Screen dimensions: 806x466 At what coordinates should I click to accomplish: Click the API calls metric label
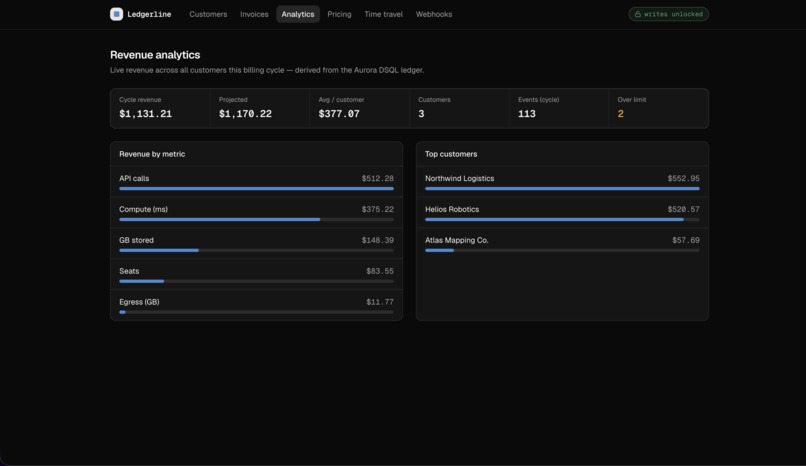[134, 178]
